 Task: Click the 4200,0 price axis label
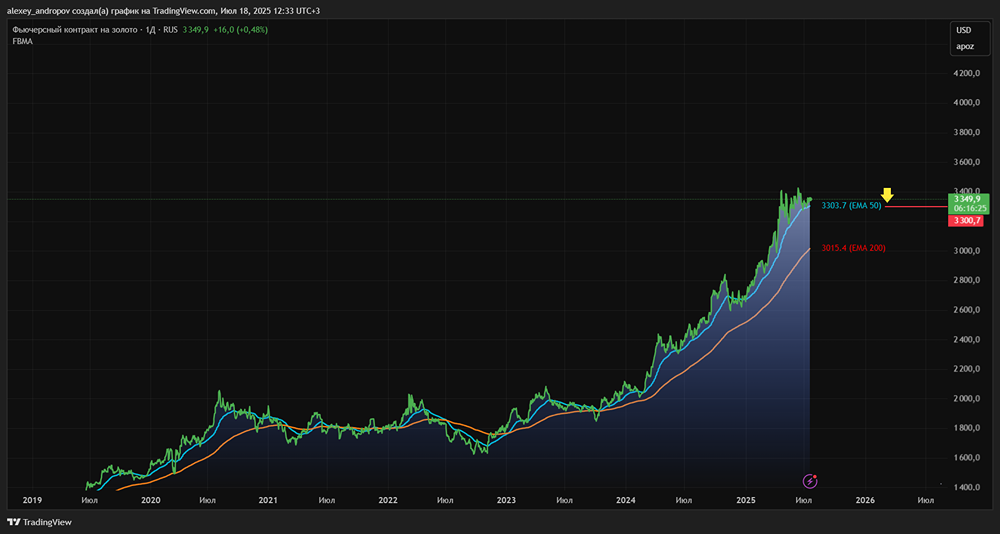coord(967,73)
